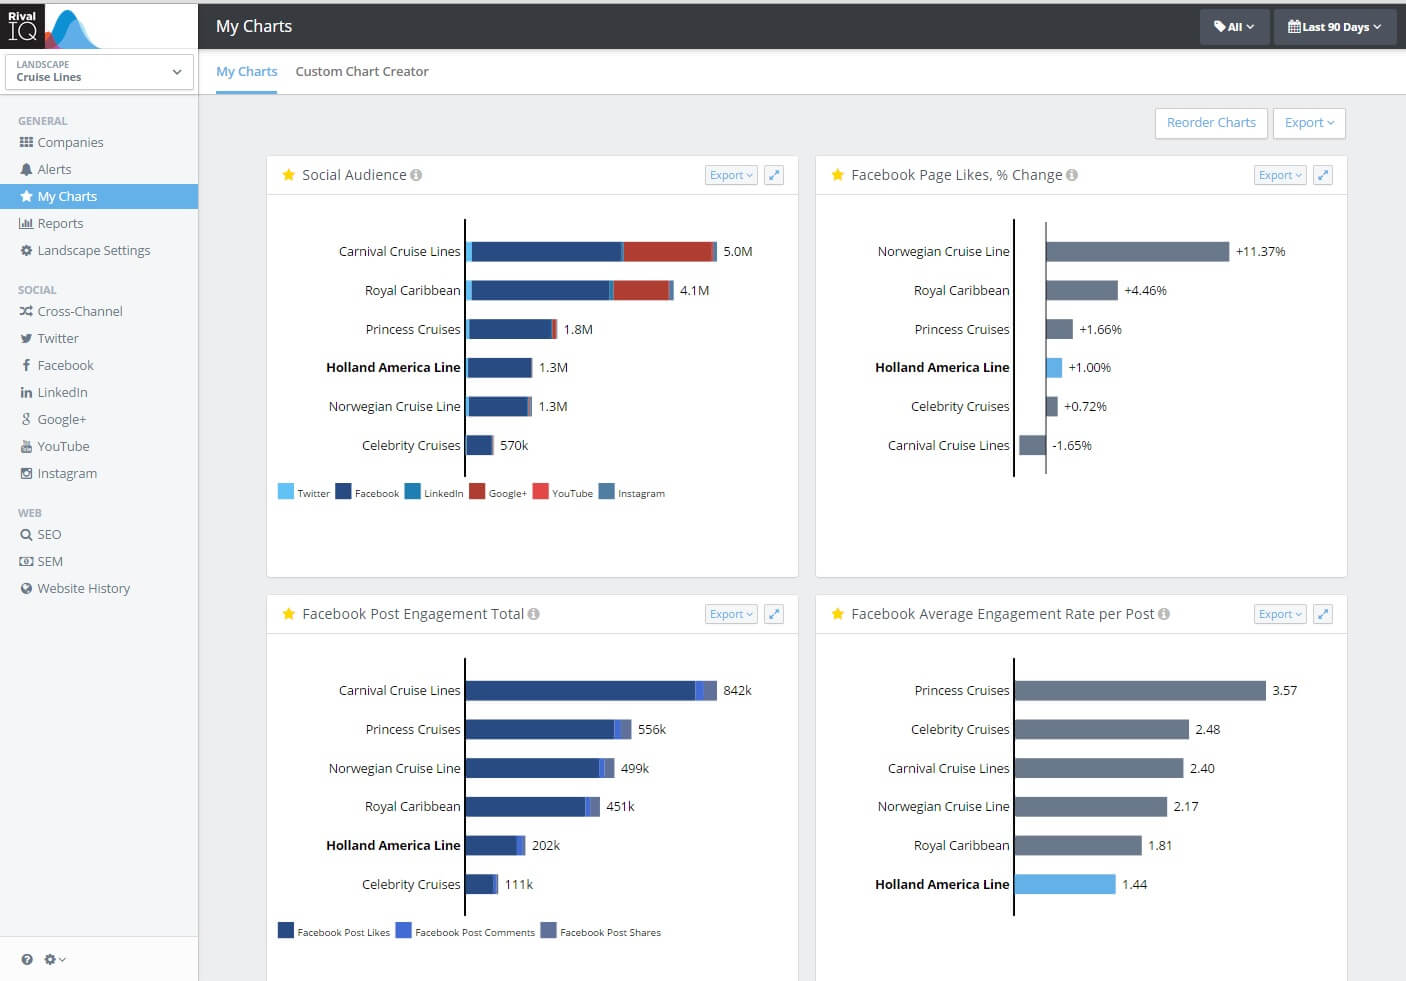Expand the Social Audience chart fullscreen
This screenshot has height=981, width=1406.
click(x=773, y=175)
